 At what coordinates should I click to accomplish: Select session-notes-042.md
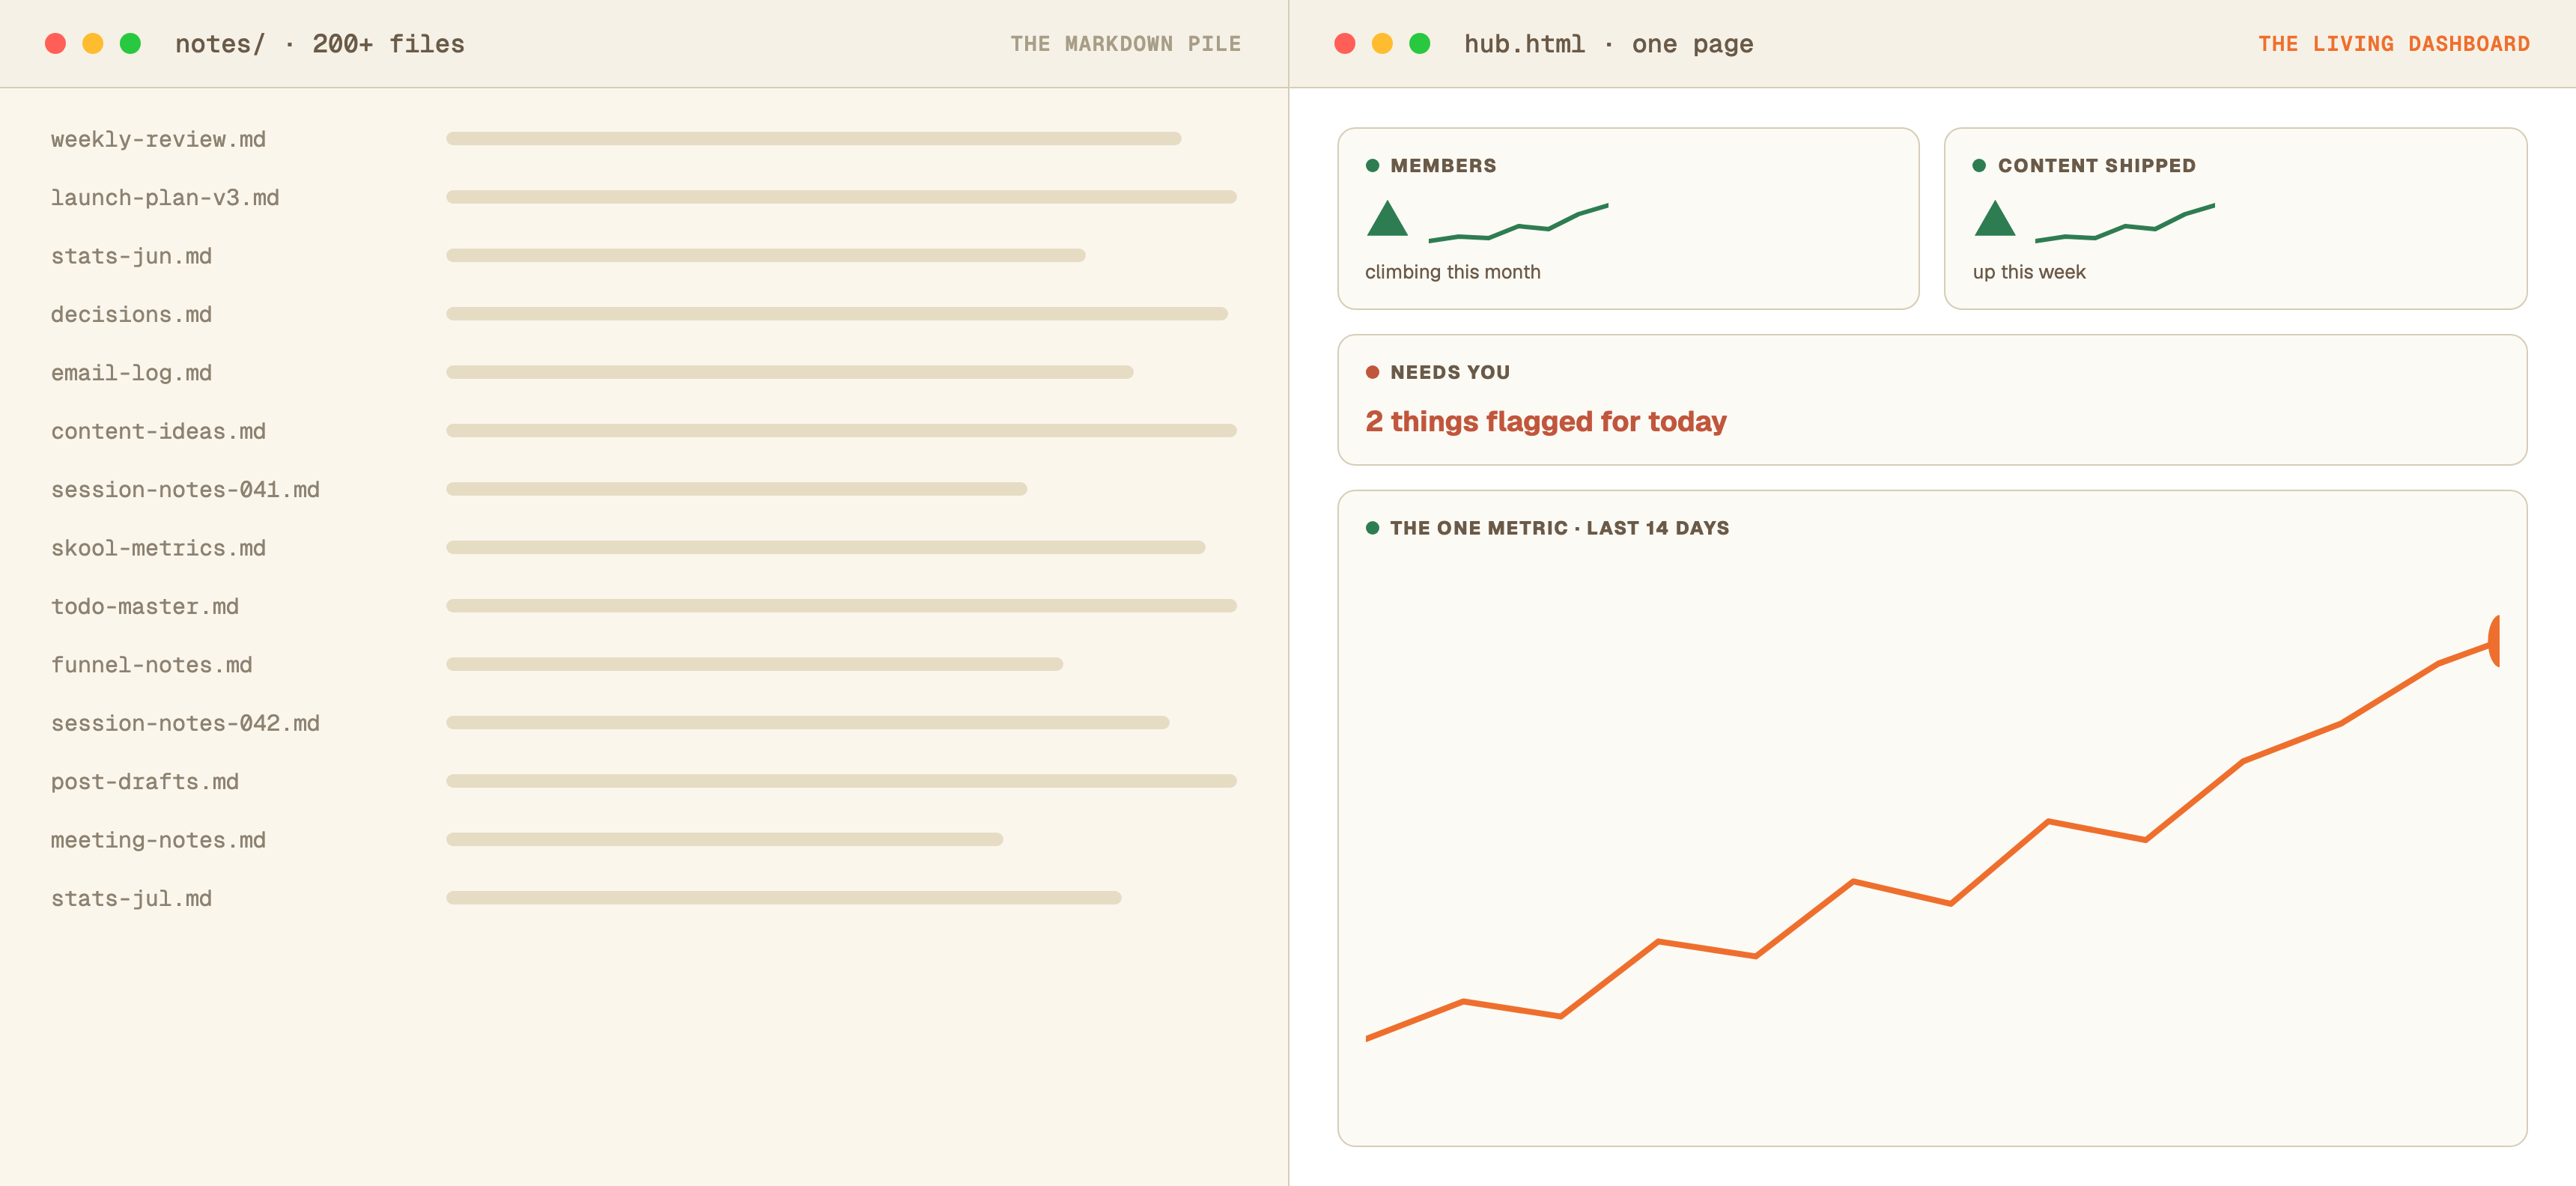pos(185,723)
